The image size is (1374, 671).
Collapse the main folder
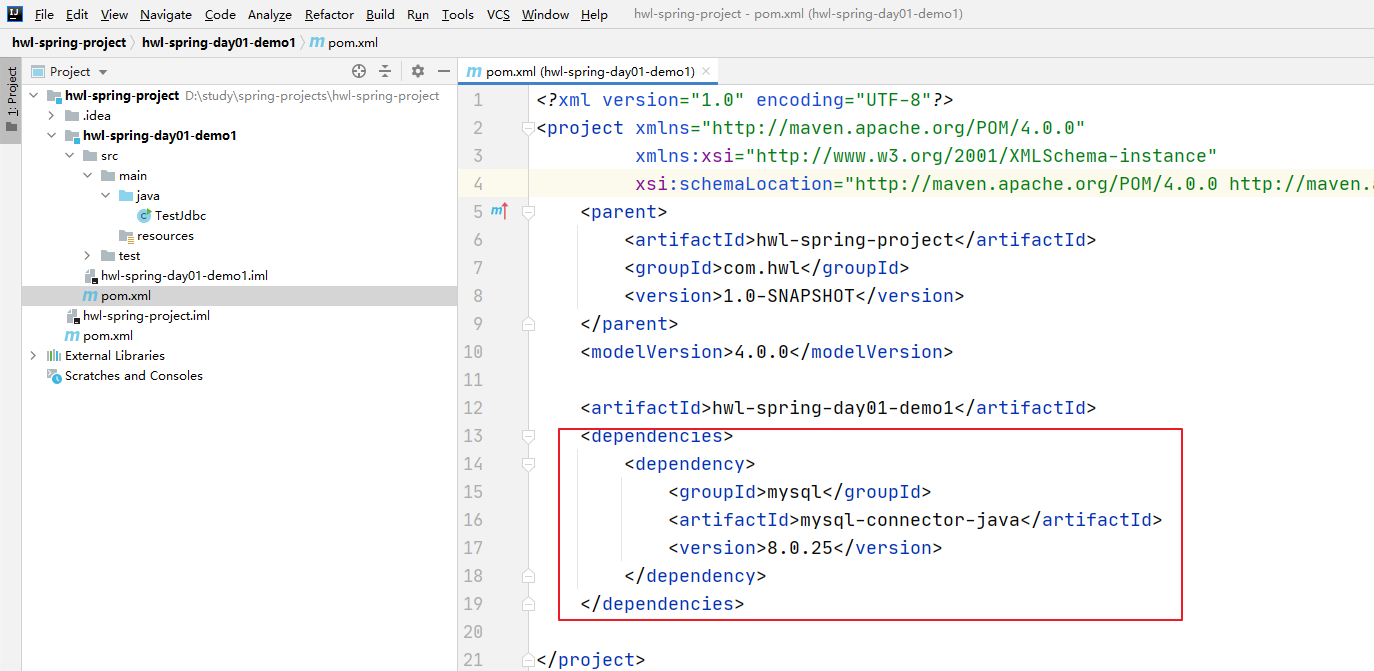pos(87,175)
